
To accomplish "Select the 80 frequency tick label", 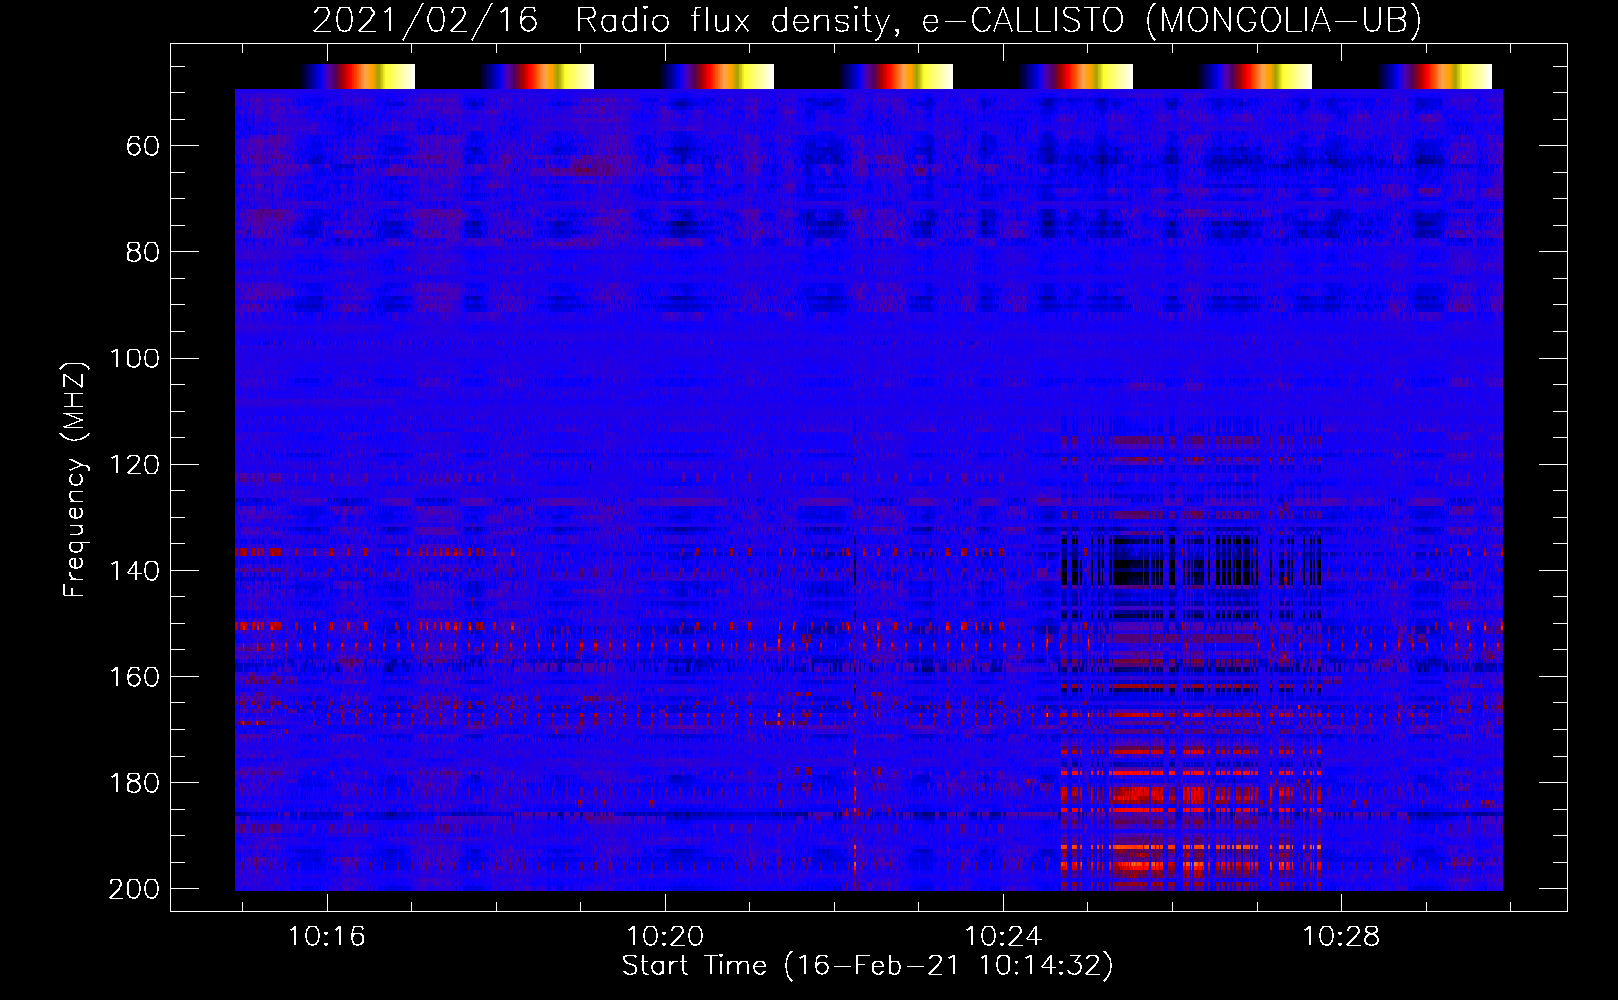I will (x=143, y=252).
